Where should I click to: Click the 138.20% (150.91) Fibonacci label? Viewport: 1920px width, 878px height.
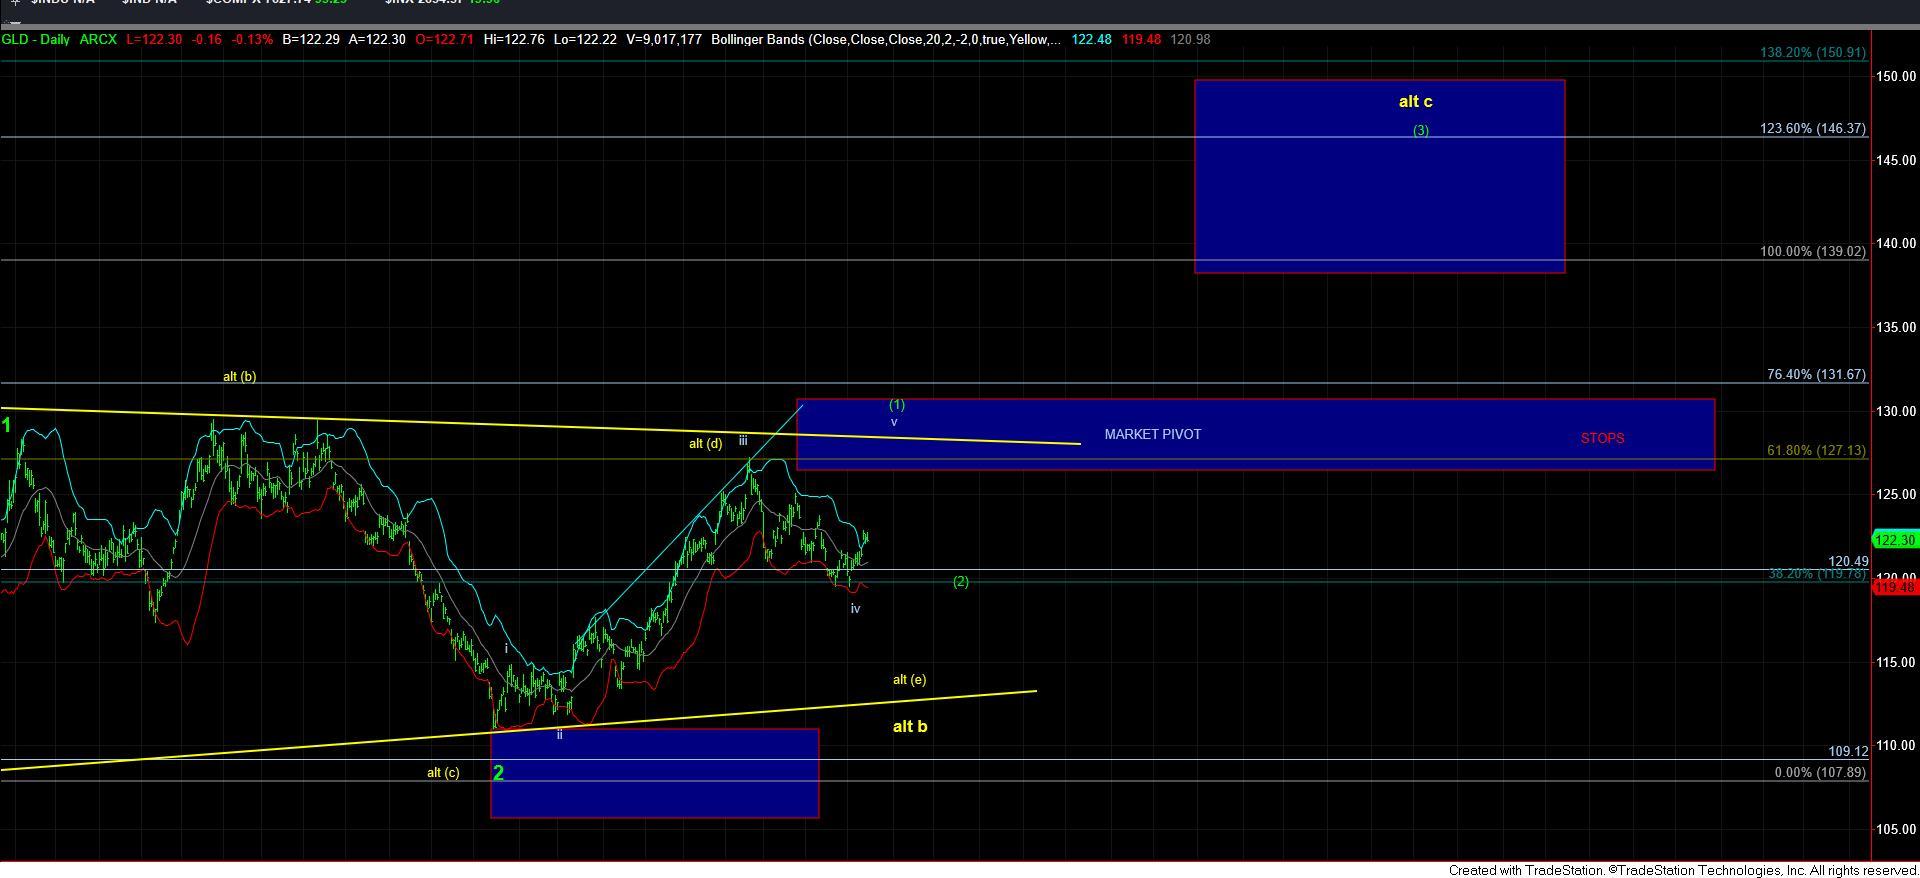(x=1813, y=52)
